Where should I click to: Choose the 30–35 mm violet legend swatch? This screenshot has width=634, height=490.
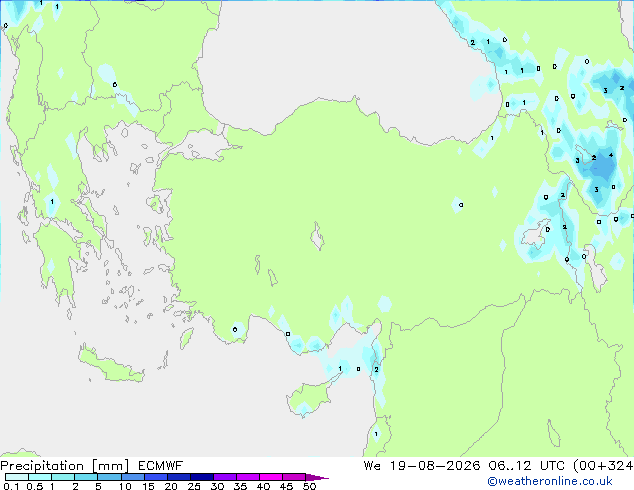point(224,477)
